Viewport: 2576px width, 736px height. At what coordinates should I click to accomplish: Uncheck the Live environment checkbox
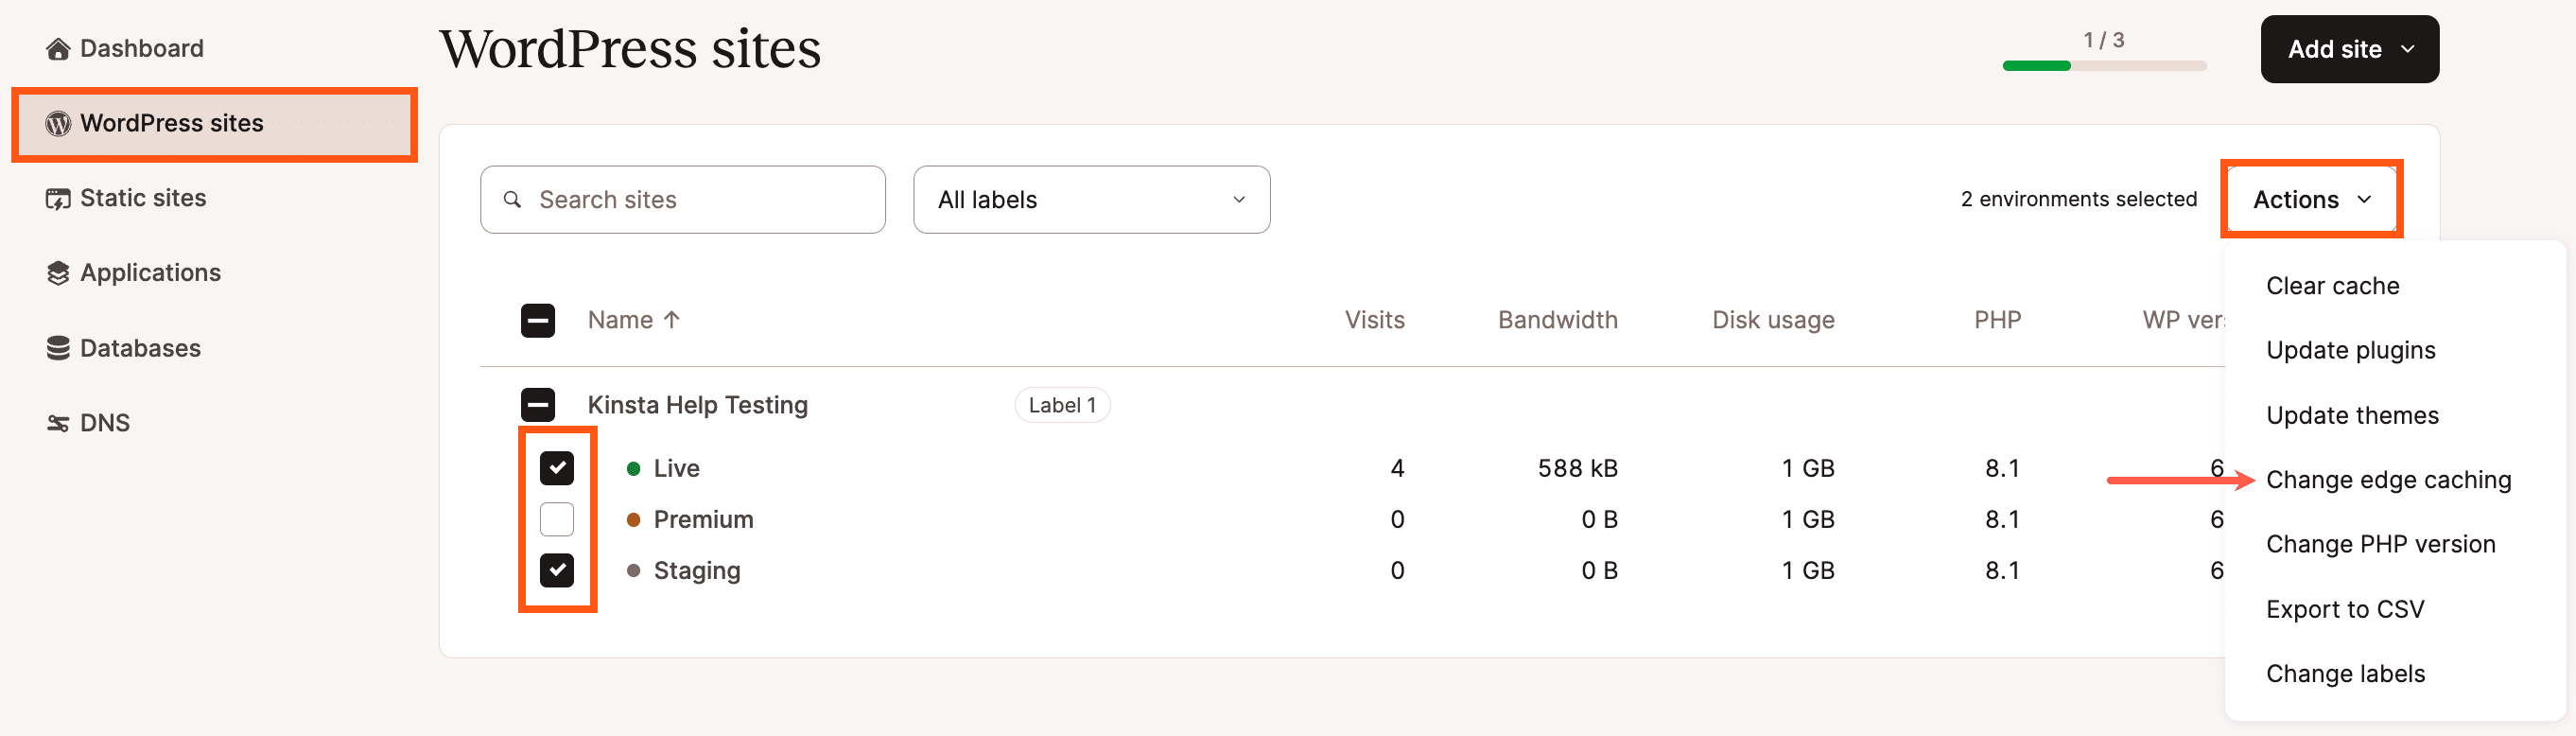click(x=557, y=467)
